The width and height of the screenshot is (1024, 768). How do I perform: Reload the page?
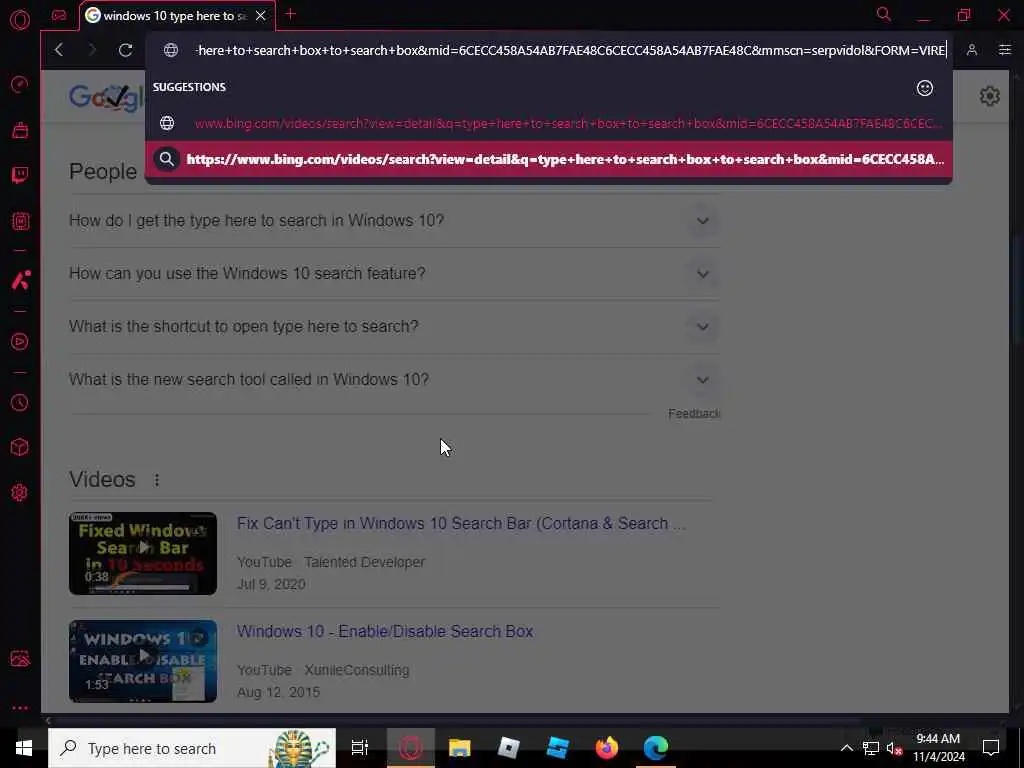click(125, 50)
